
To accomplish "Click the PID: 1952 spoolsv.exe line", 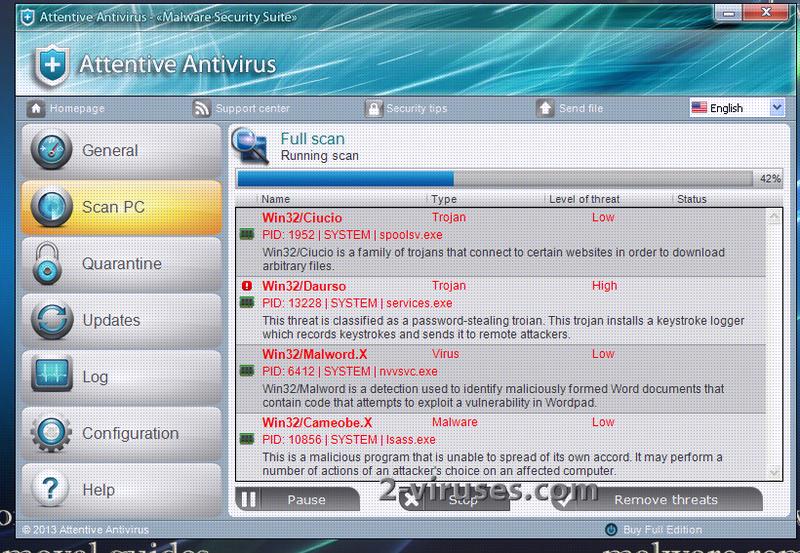I will tap(352, 235).
